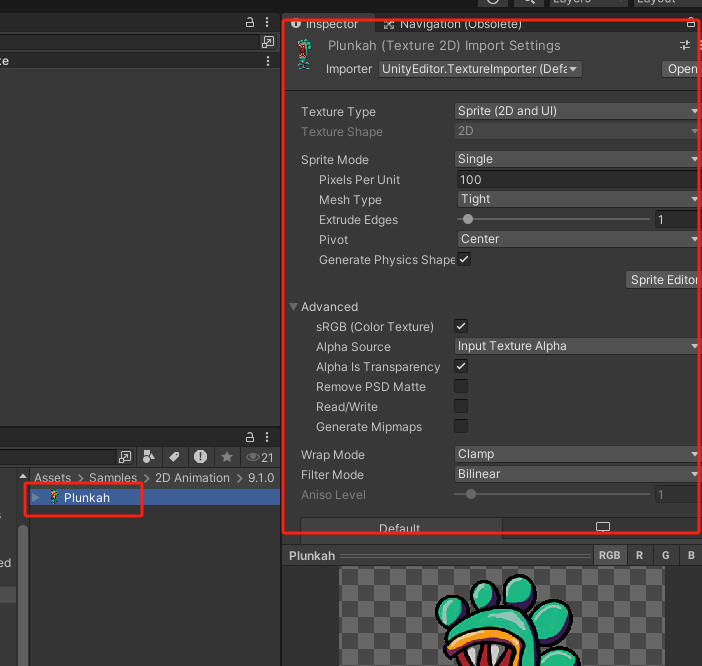Screen dimensions: 702x666
Task: Click the Assets breadcrumb
Action: point(52,478)
